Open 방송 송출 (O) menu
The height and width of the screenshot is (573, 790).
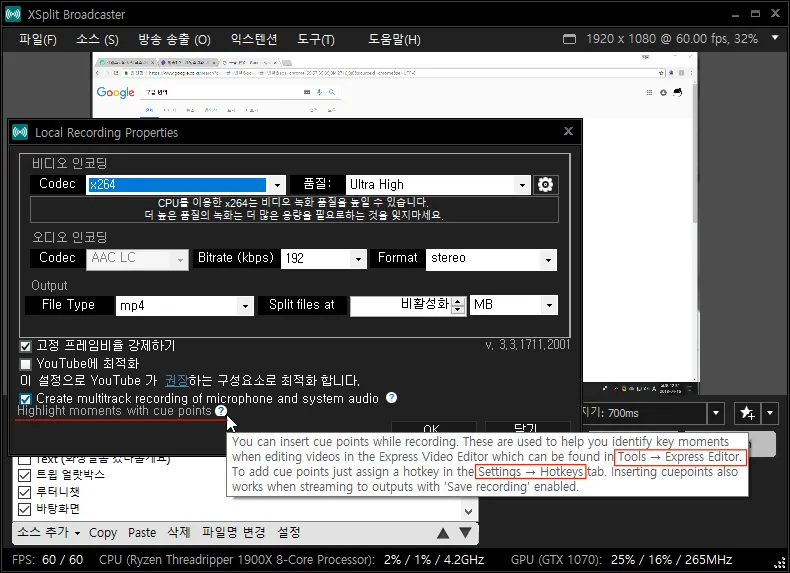174,39
